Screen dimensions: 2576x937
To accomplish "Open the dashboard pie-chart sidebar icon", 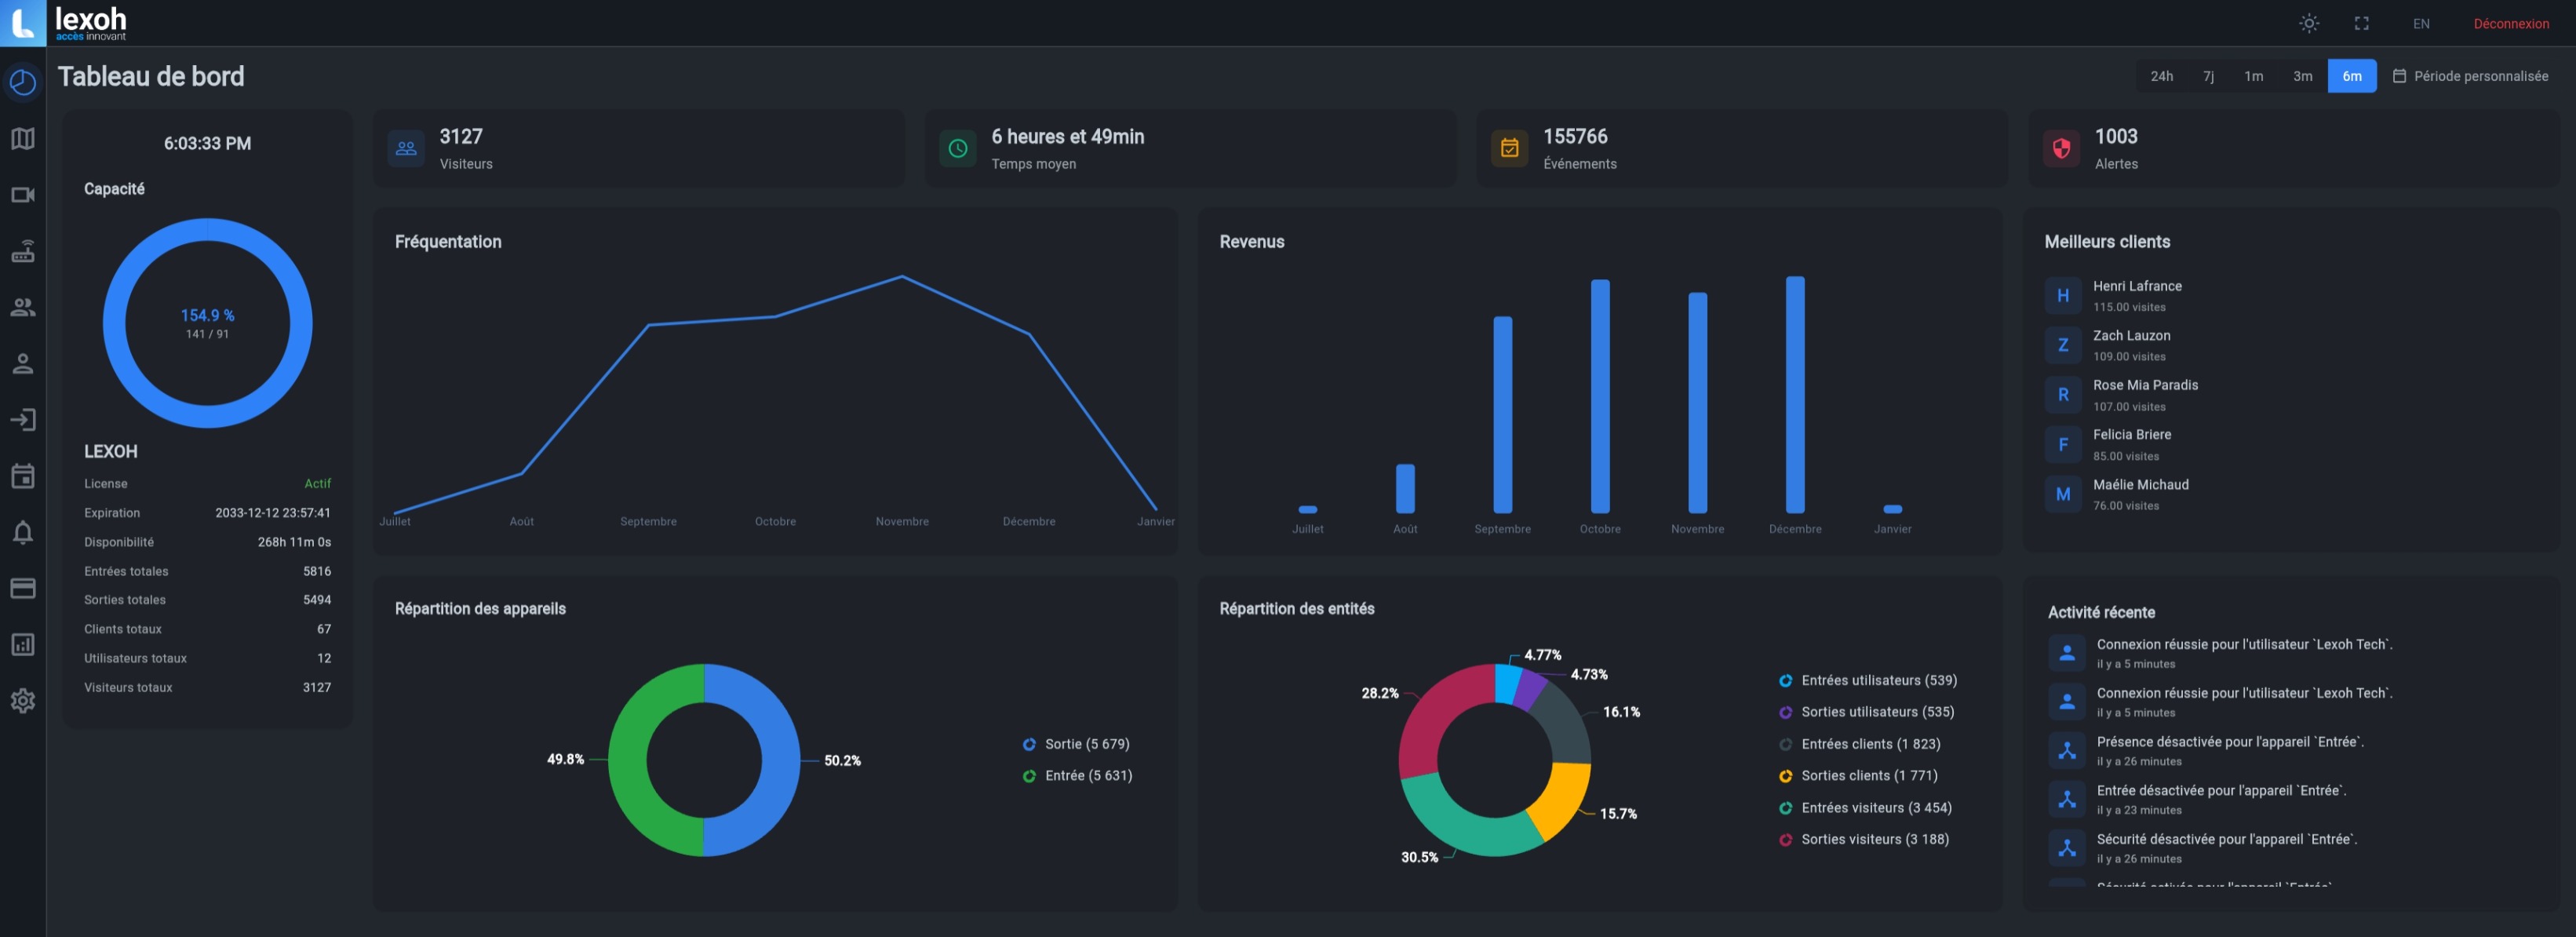I will (x=23, y=82).
